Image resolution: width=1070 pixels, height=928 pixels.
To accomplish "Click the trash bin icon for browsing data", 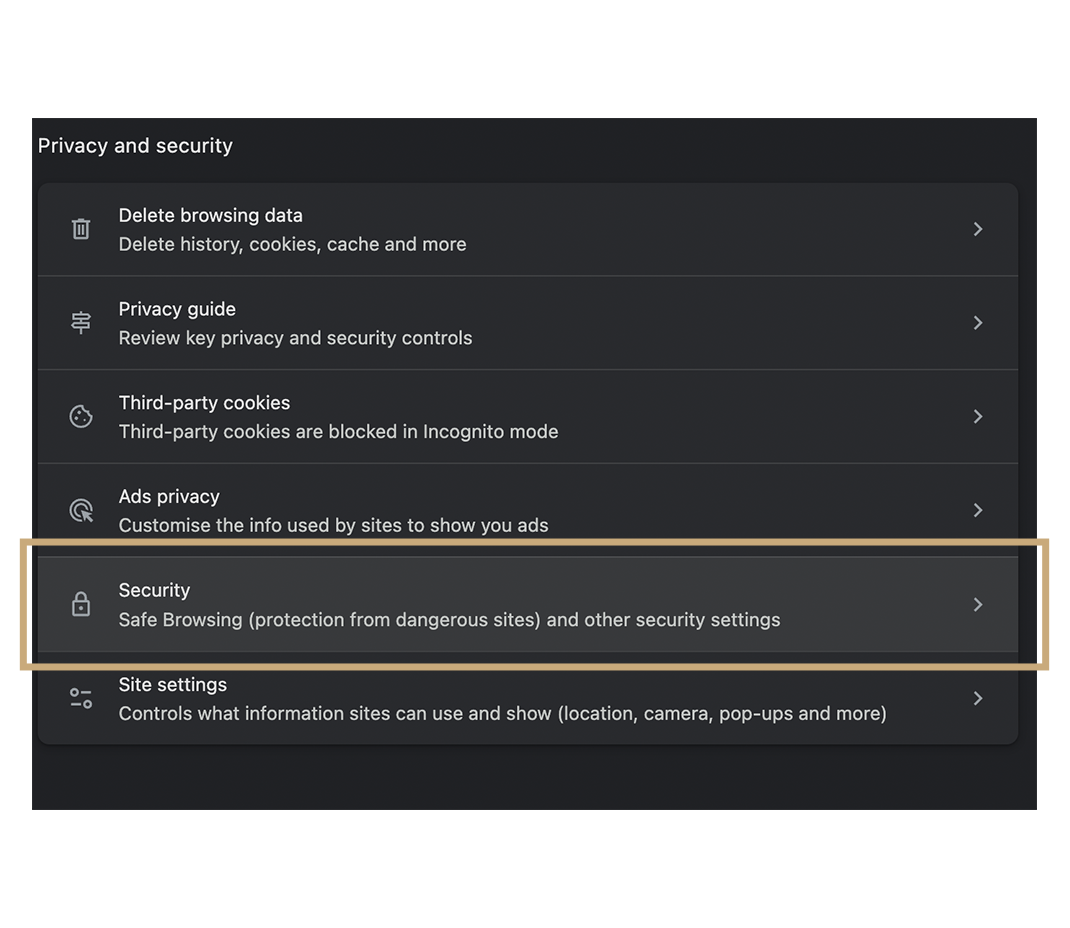I will [81, 229].
